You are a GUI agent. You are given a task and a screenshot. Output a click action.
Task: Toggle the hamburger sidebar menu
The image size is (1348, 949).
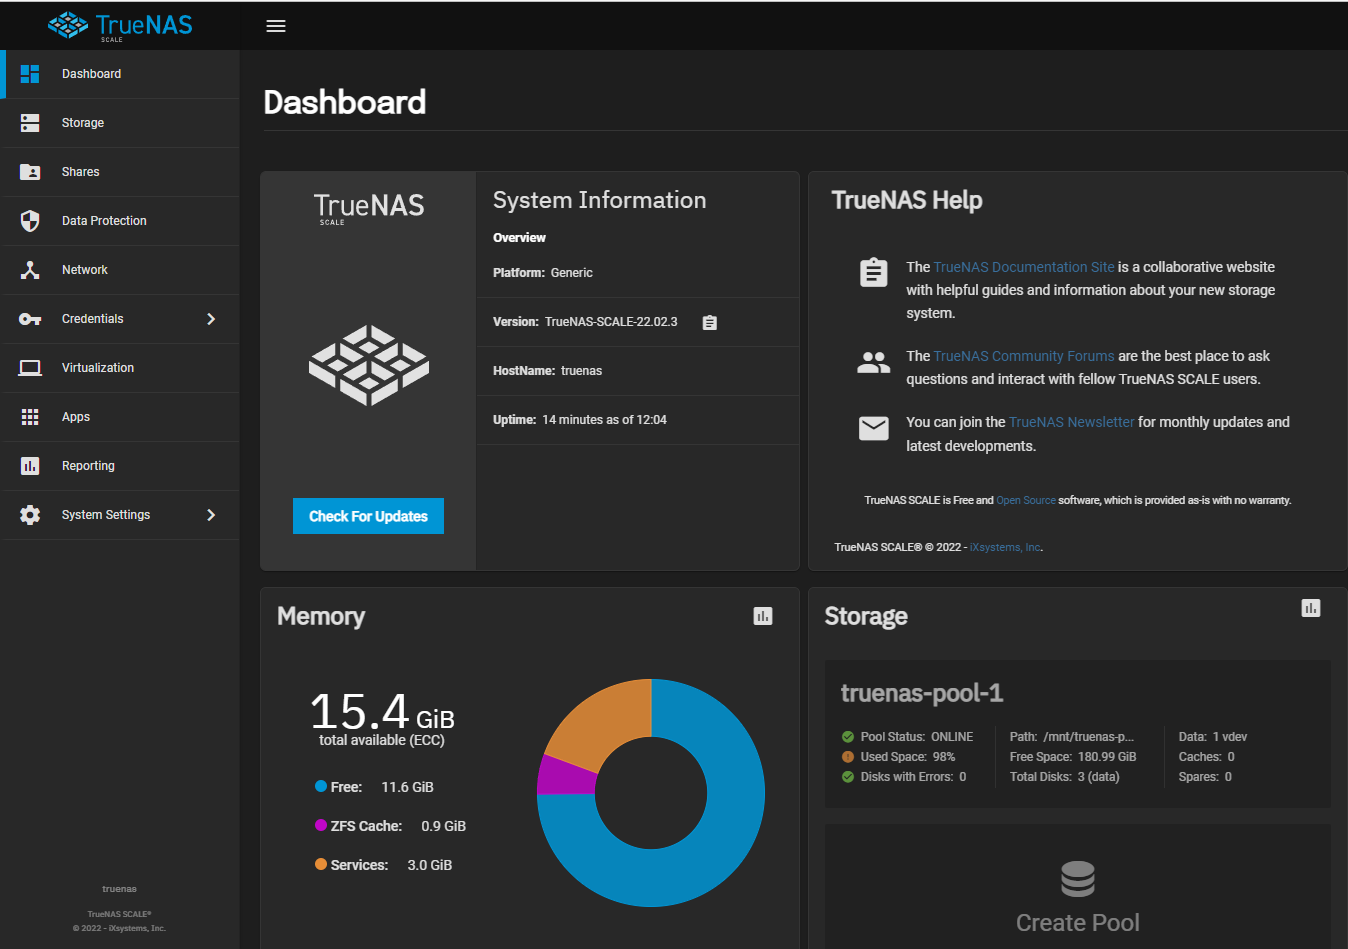coord(276,26)
